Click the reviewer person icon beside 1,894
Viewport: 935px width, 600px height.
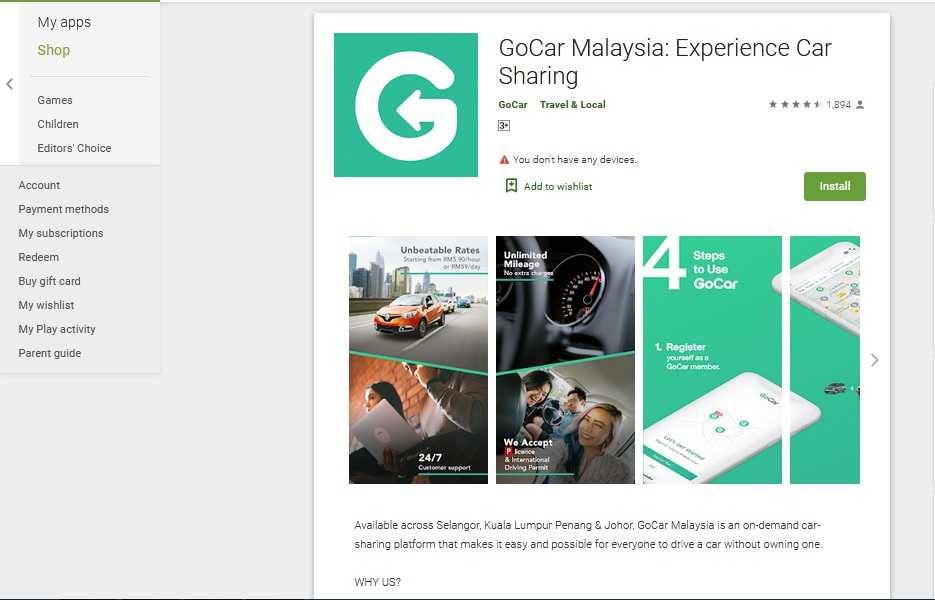pos(860,104)
